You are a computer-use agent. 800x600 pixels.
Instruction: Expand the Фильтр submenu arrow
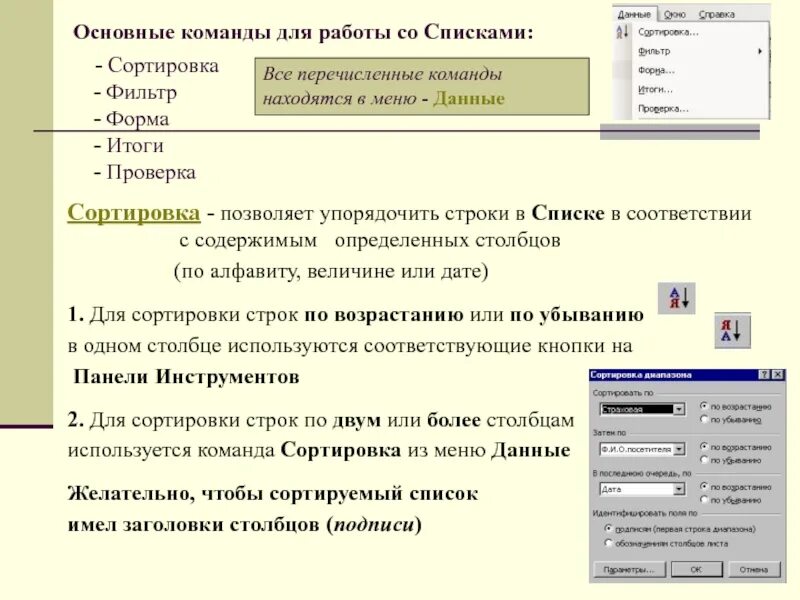click(x=760, y=51)
